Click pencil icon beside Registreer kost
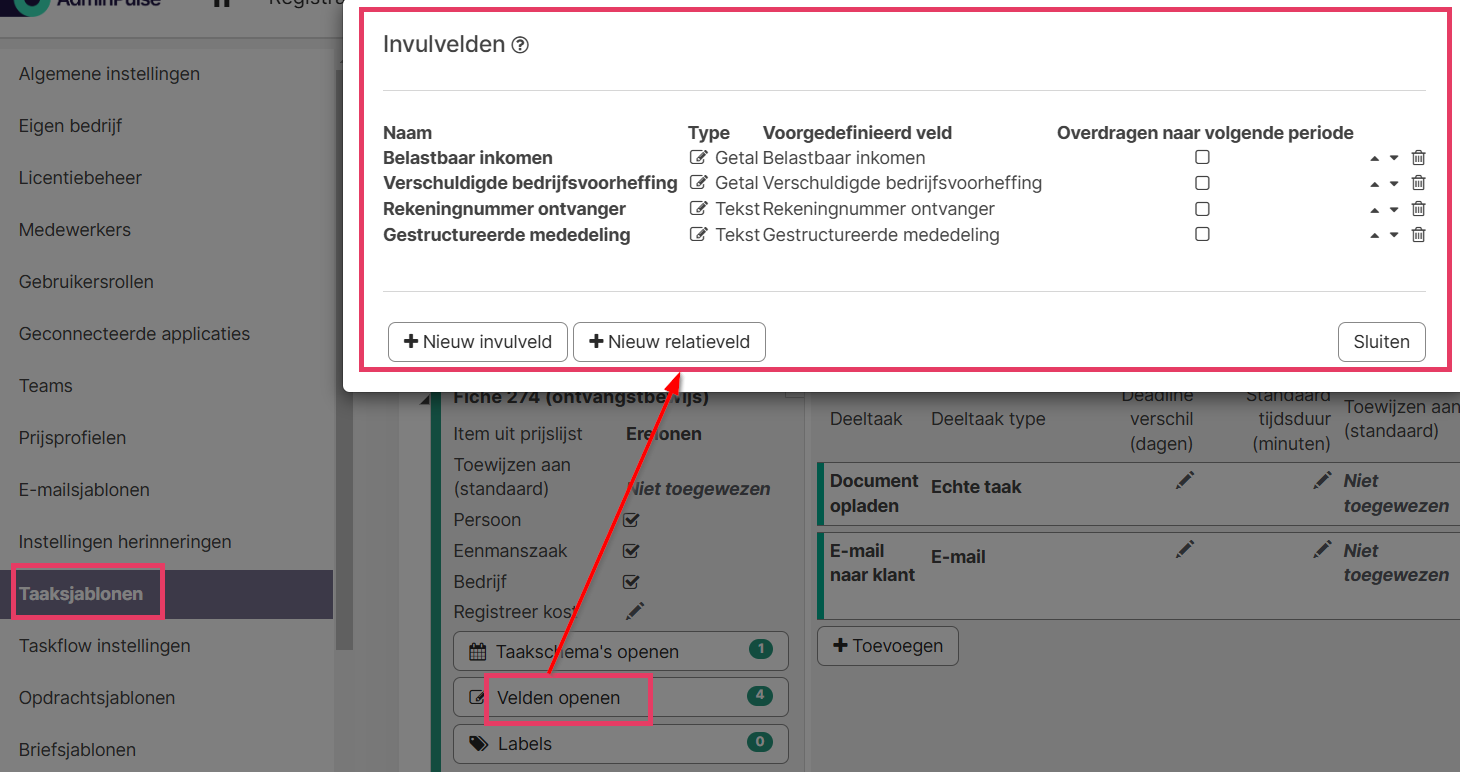Viewport: 1460px width, 772px height. point(635,611)
